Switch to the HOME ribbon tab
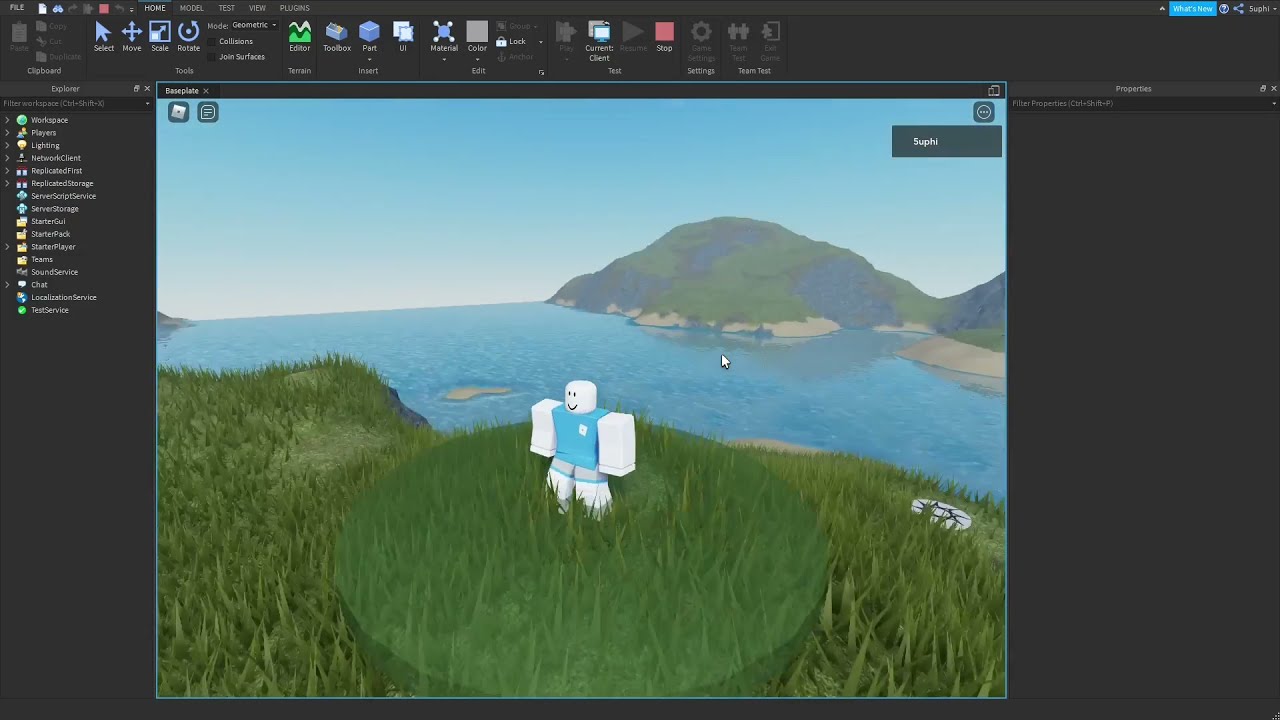The image size is (1280, 720). 155,8
